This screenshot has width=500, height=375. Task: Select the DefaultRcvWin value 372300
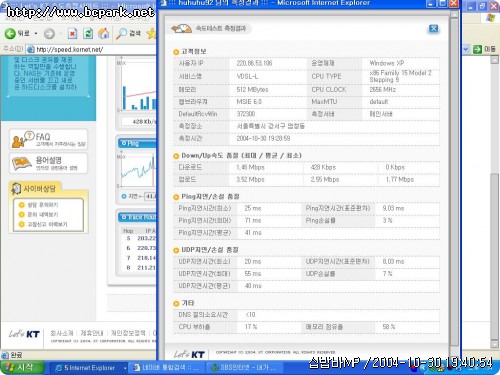[x=246, y=114]
